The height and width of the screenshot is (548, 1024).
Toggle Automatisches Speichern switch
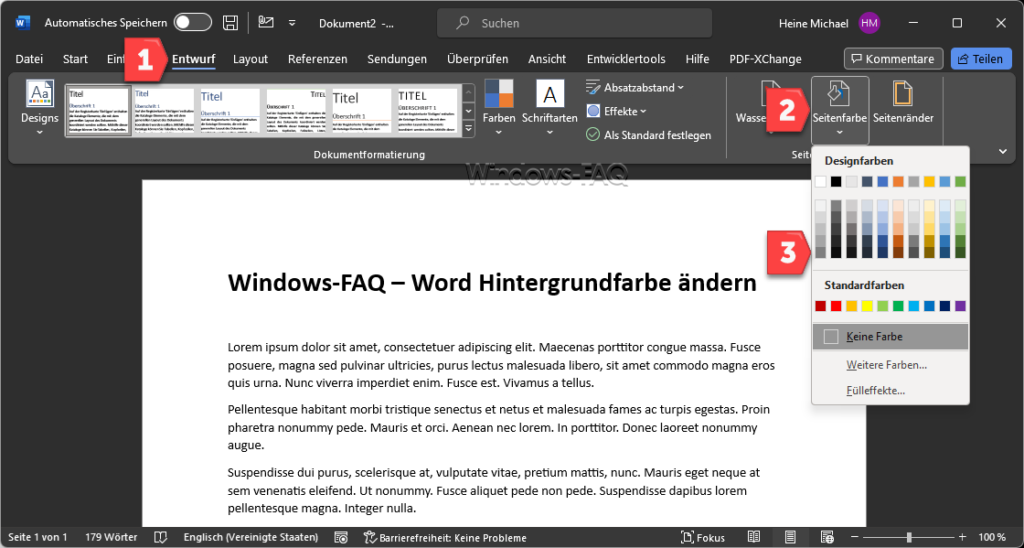(x=193, y=23)
